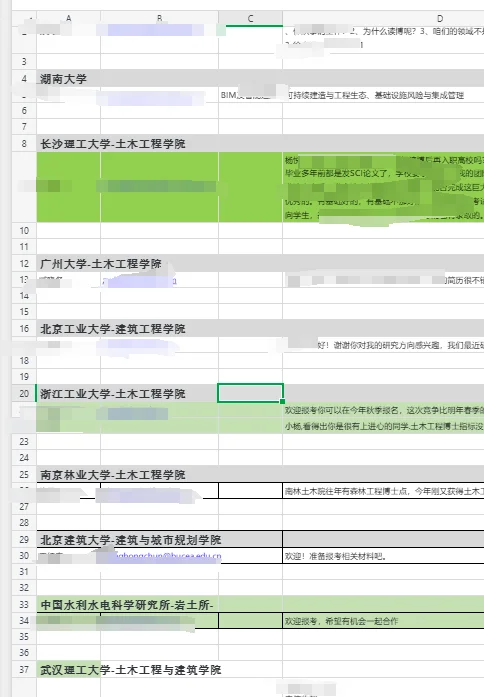The image size is (484, 697).
Task: Select row 8 header
Action: click(x=24, y=143)
